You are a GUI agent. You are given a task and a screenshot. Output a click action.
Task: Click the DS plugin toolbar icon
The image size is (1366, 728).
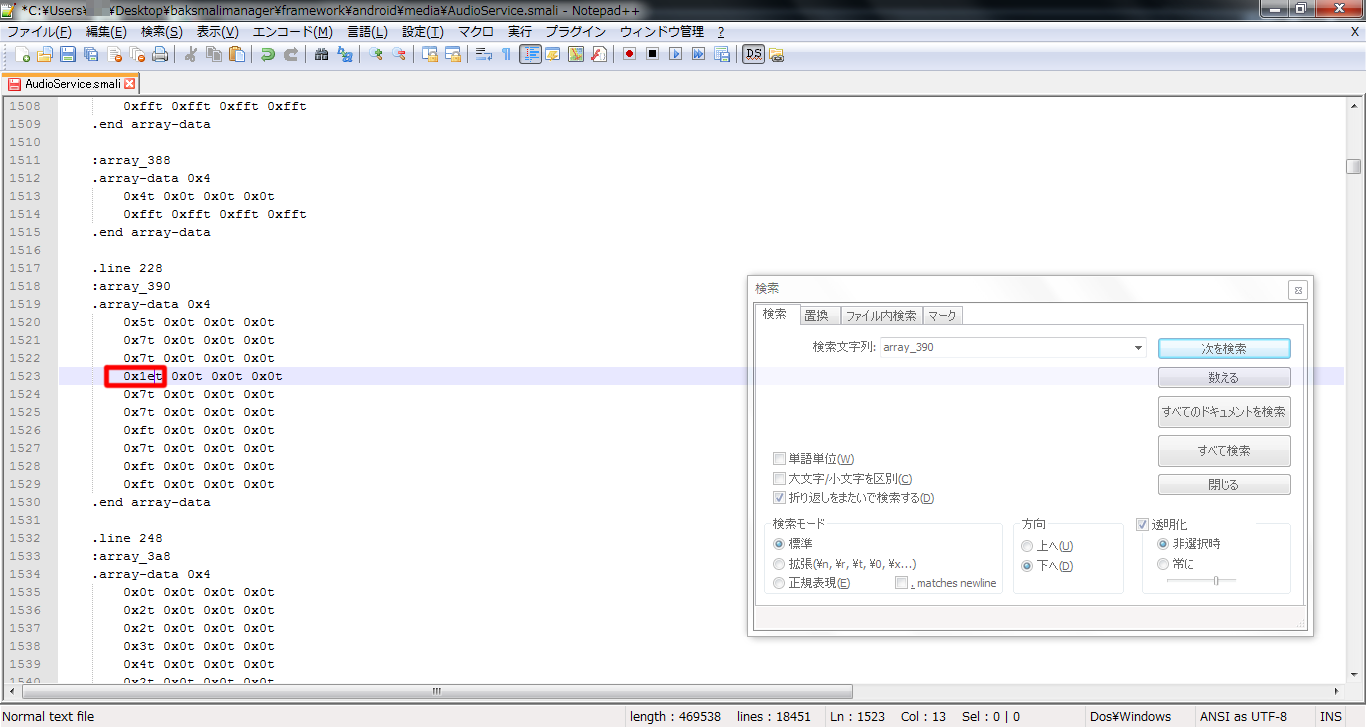[753, 54]
